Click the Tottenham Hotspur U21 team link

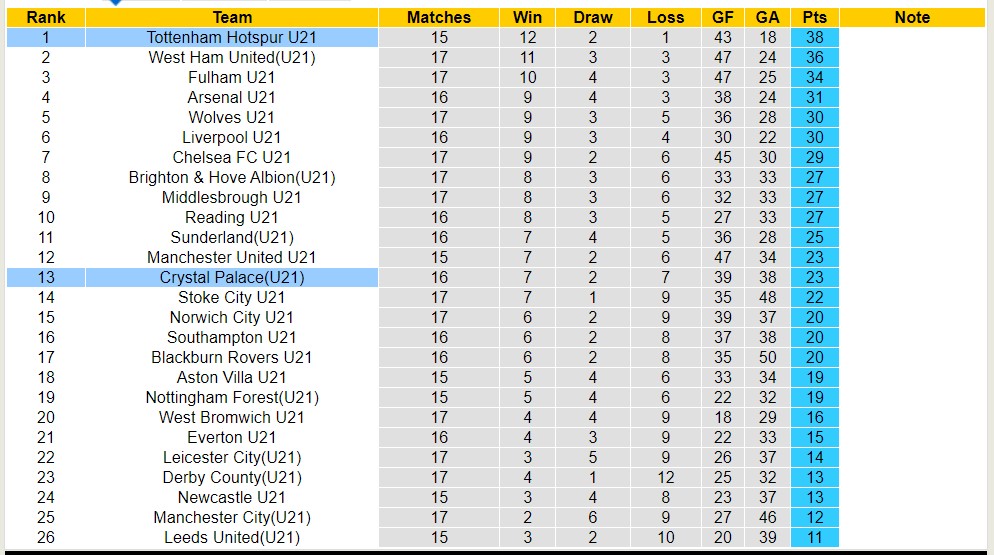click(232, 37)
